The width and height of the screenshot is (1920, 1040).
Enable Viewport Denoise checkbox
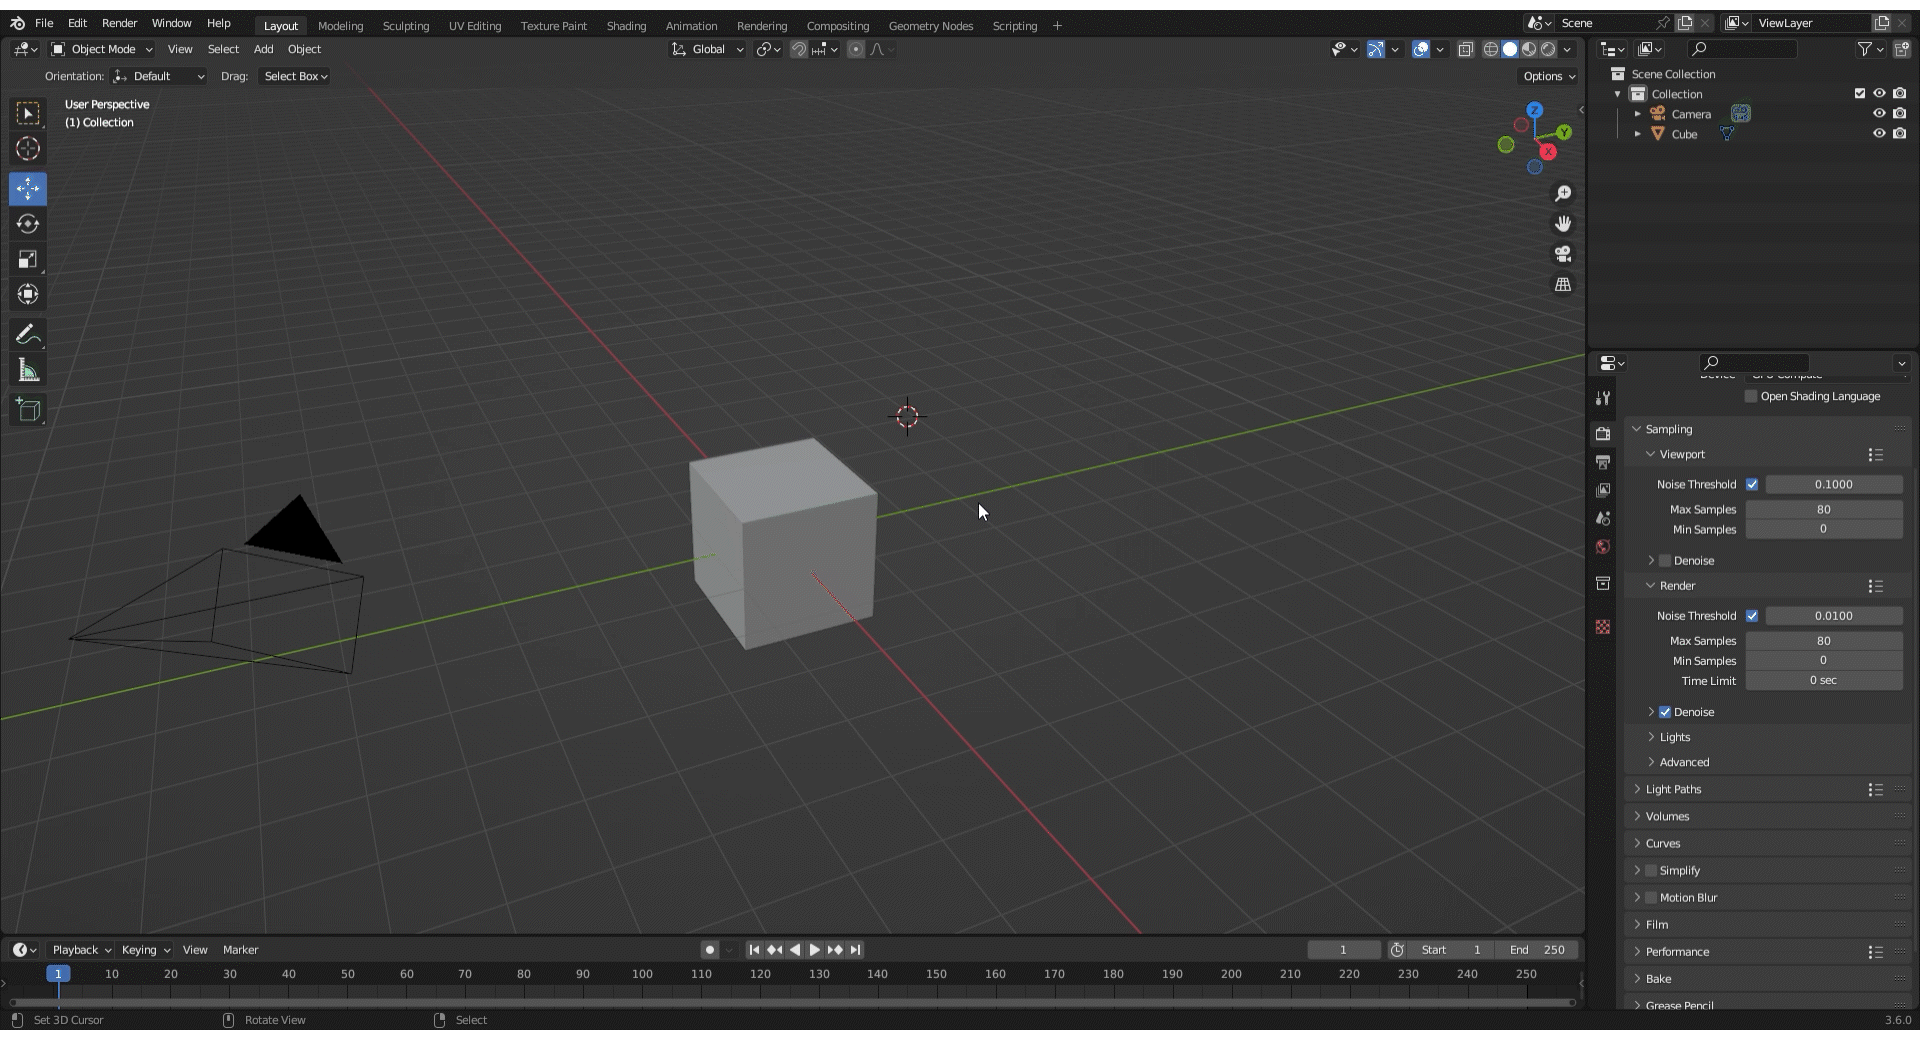(1665, 561)
